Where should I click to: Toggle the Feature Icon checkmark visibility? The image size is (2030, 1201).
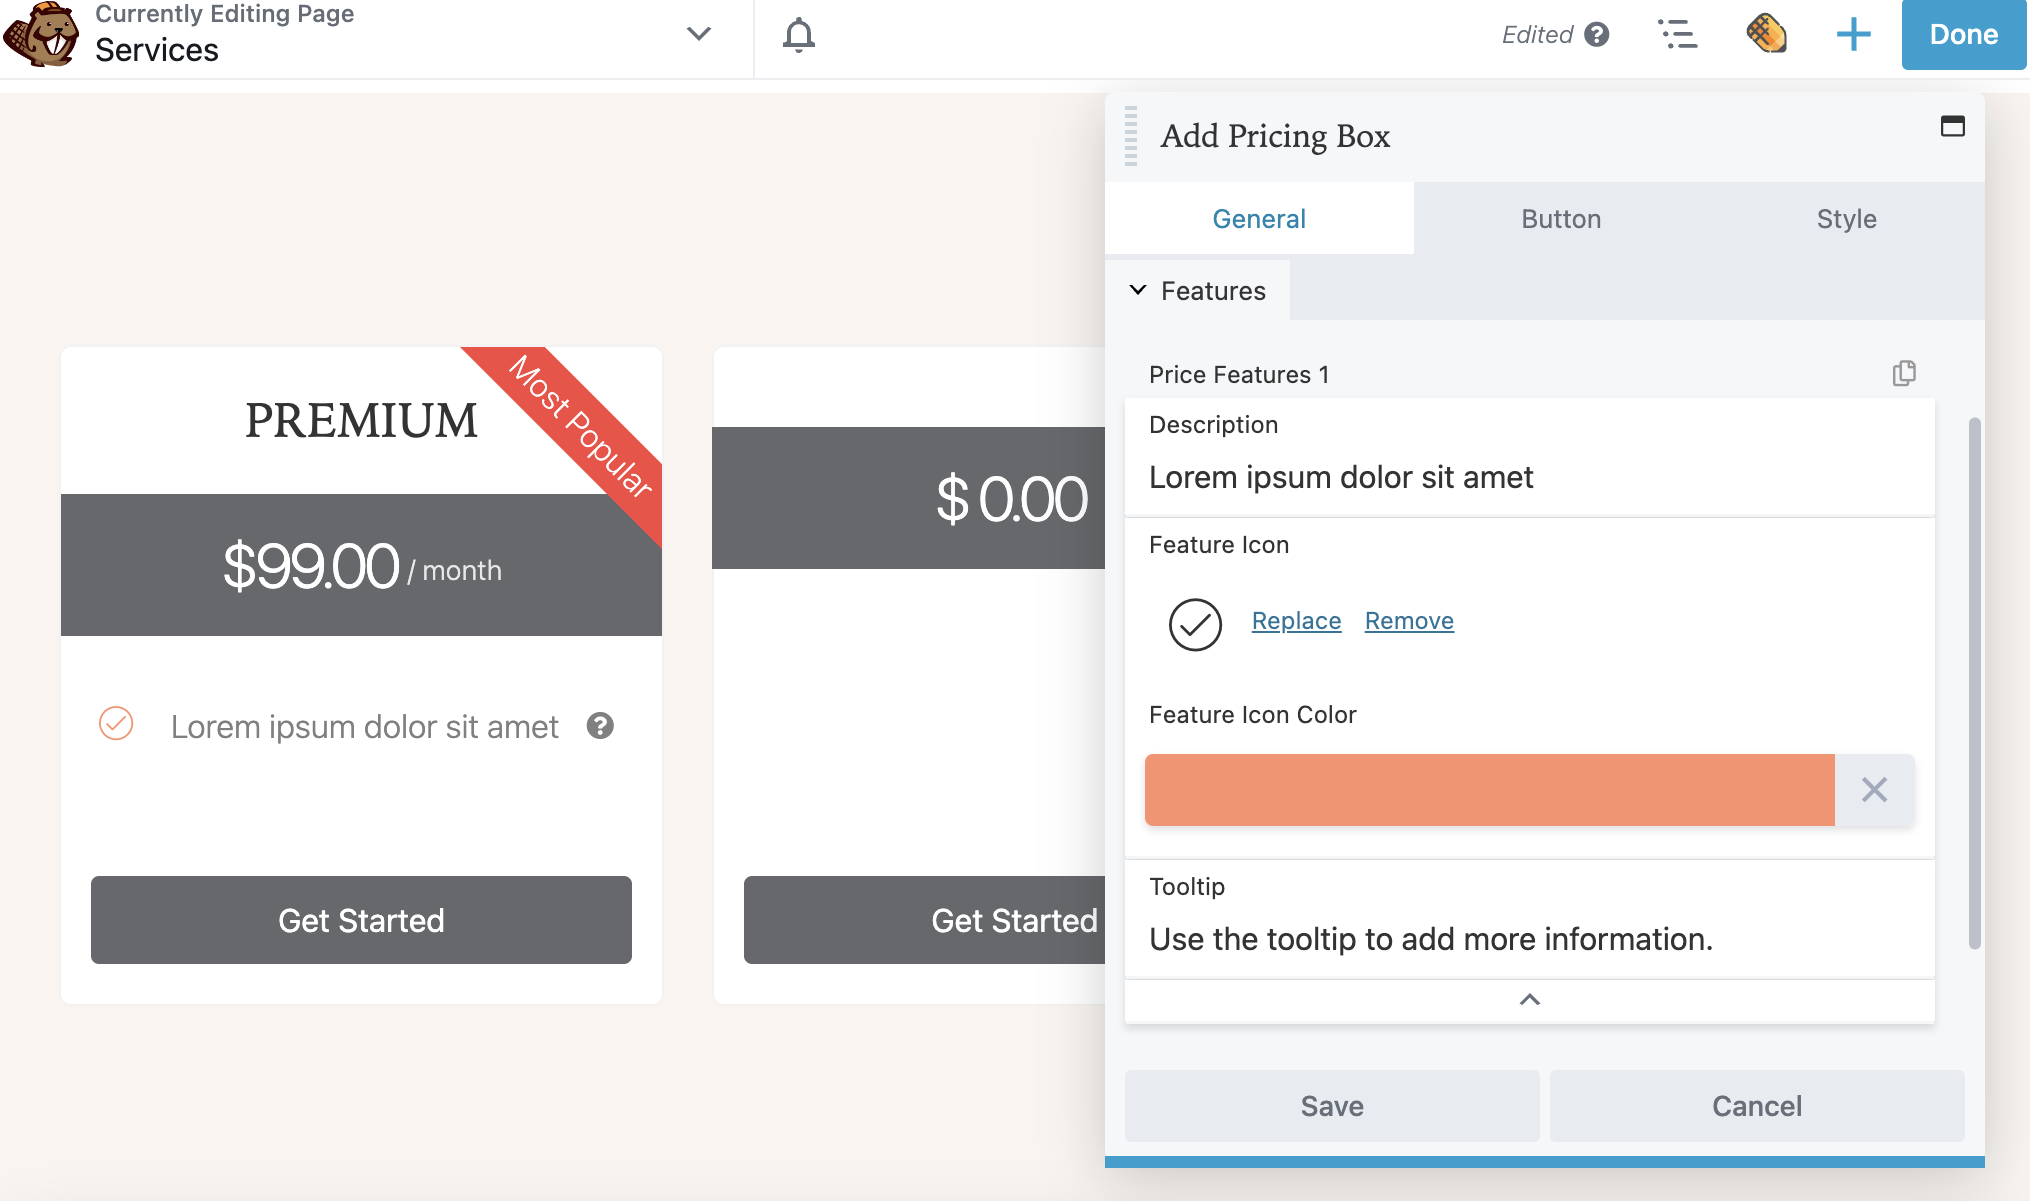(x=1195, y=622)
